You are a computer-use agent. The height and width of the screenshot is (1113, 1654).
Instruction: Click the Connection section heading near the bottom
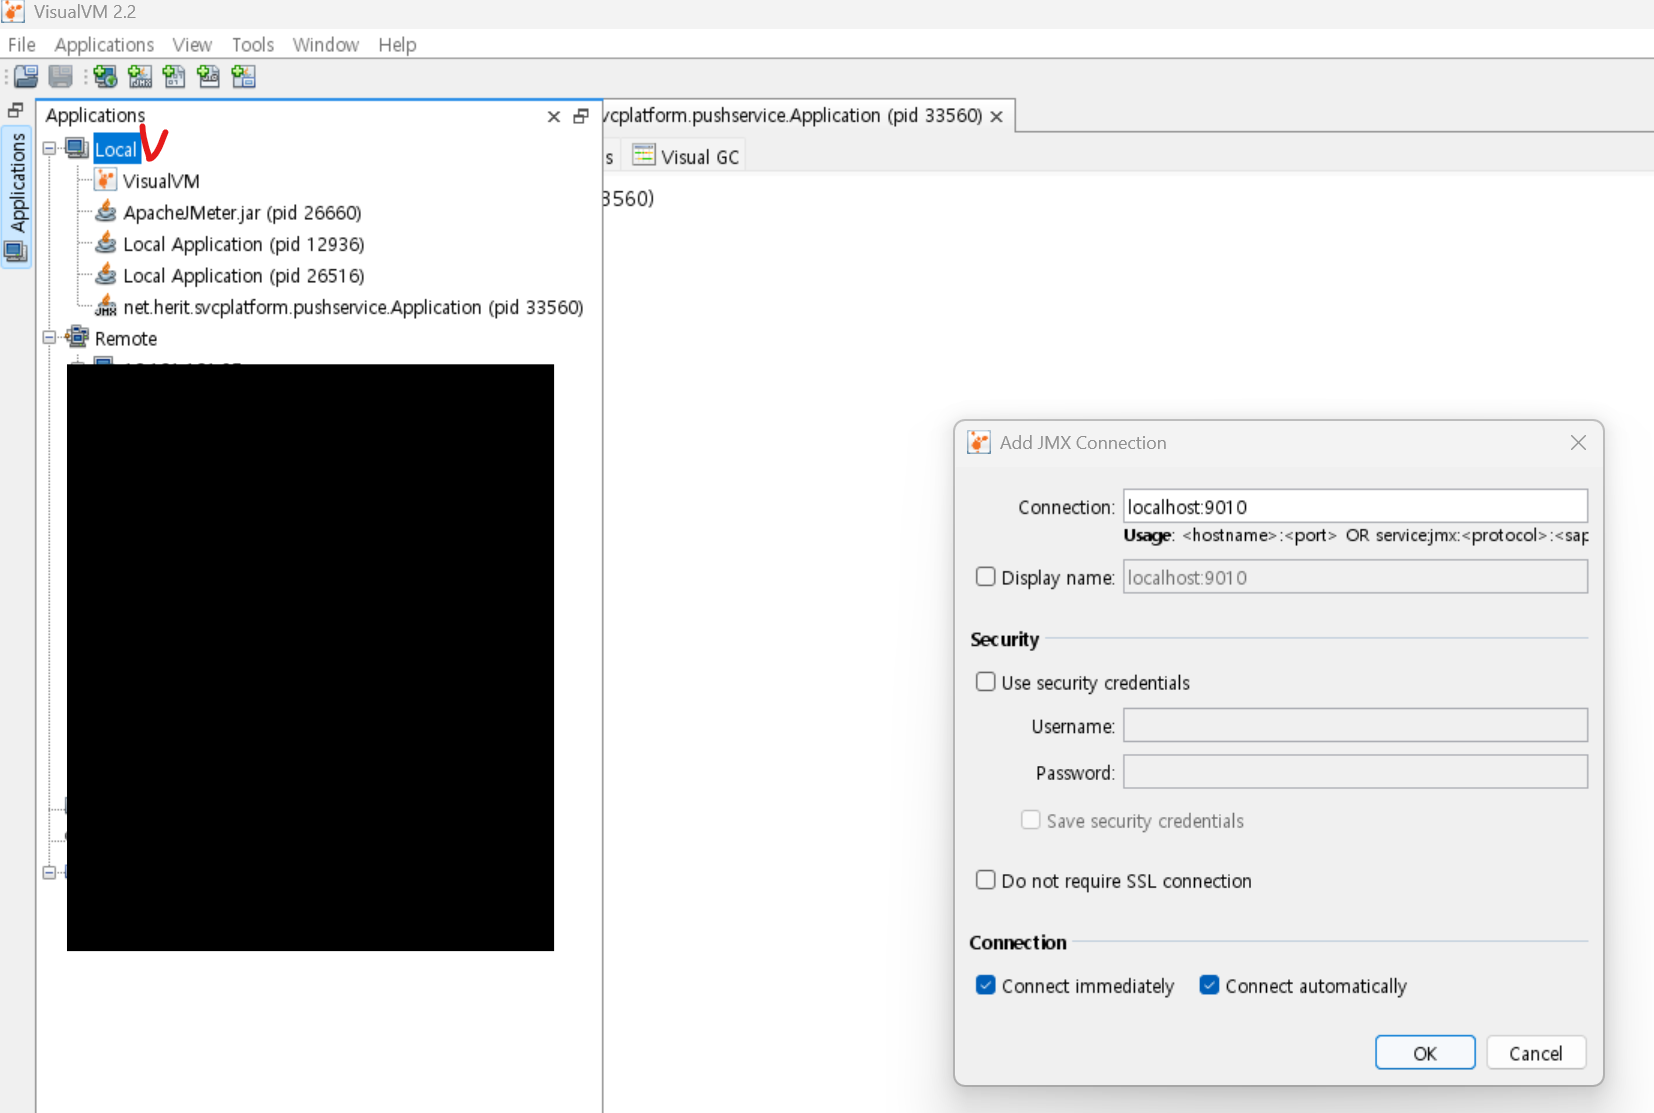pos(1018,942)
